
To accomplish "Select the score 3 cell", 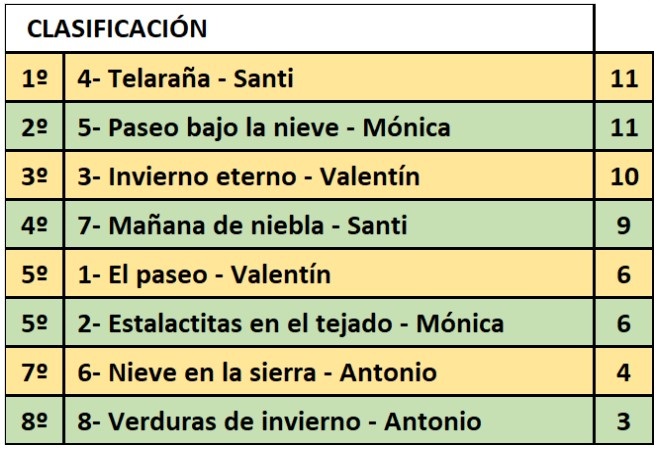I will tap(624, 421).
